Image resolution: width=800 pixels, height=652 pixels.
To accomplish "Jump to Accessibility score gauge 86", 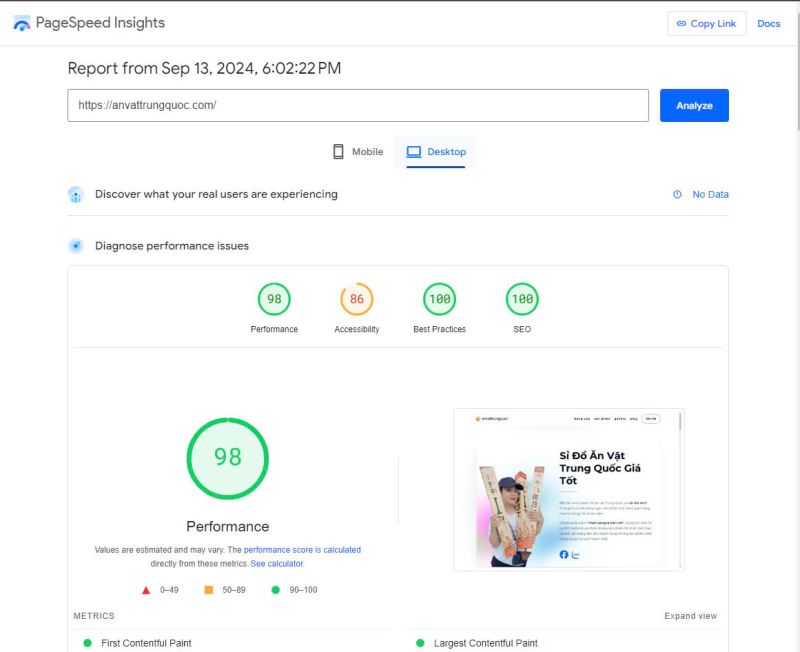I will pos(356,299).
